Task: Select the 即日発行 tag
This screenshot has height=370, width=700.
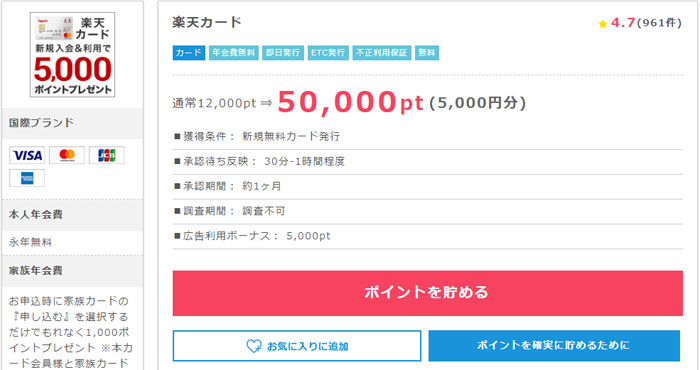Action: [283, 53]
